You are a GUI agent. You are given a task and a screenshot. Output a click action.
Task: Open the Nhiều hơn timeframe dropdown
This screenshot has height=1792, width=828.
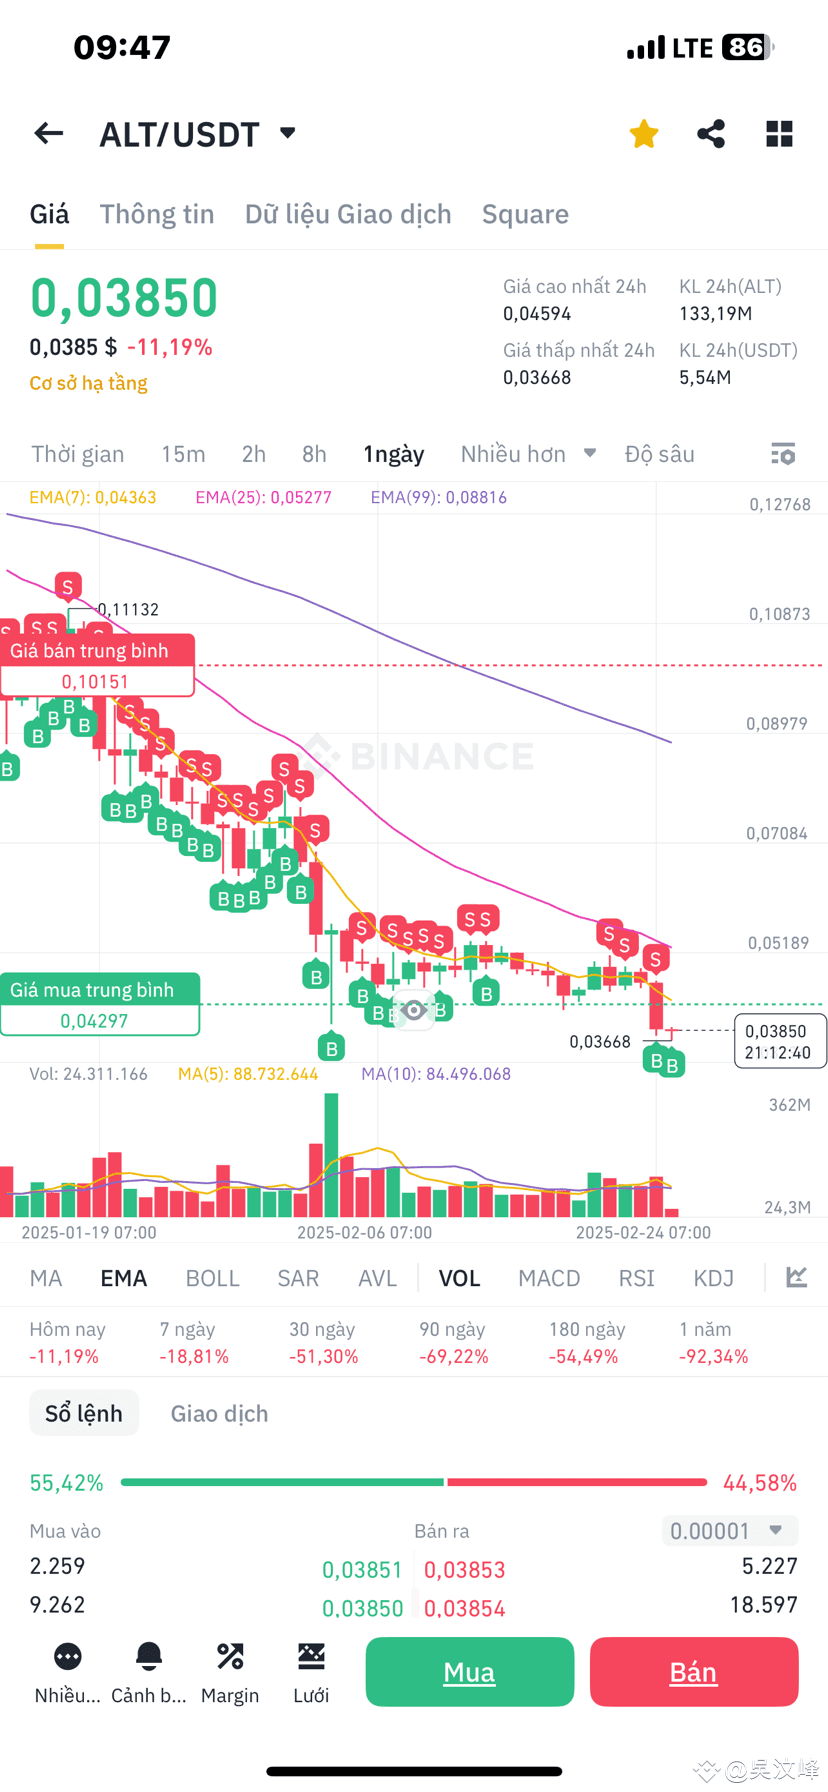(x=528, y=454)
